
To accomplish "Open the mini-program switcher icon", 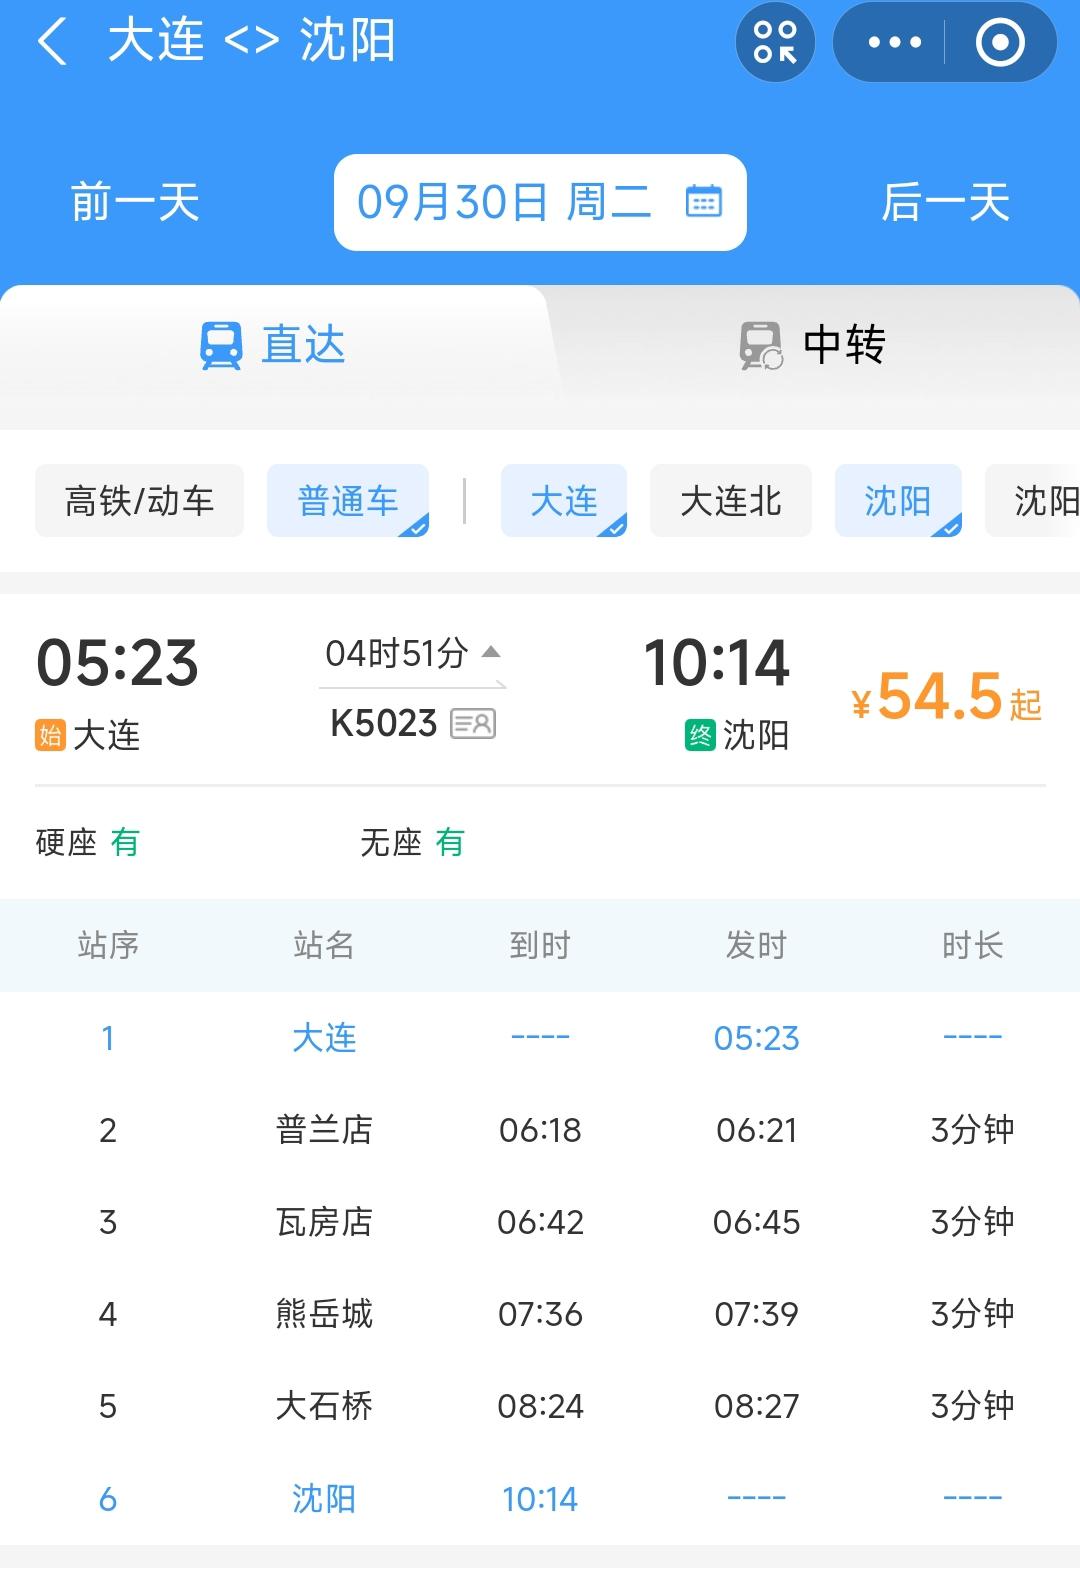I will click(x=775, y=42).
